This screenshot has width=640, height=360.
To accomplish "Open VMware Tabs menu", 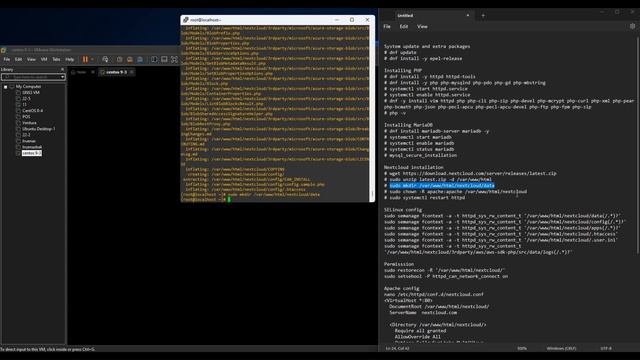I will coord(56,60).
